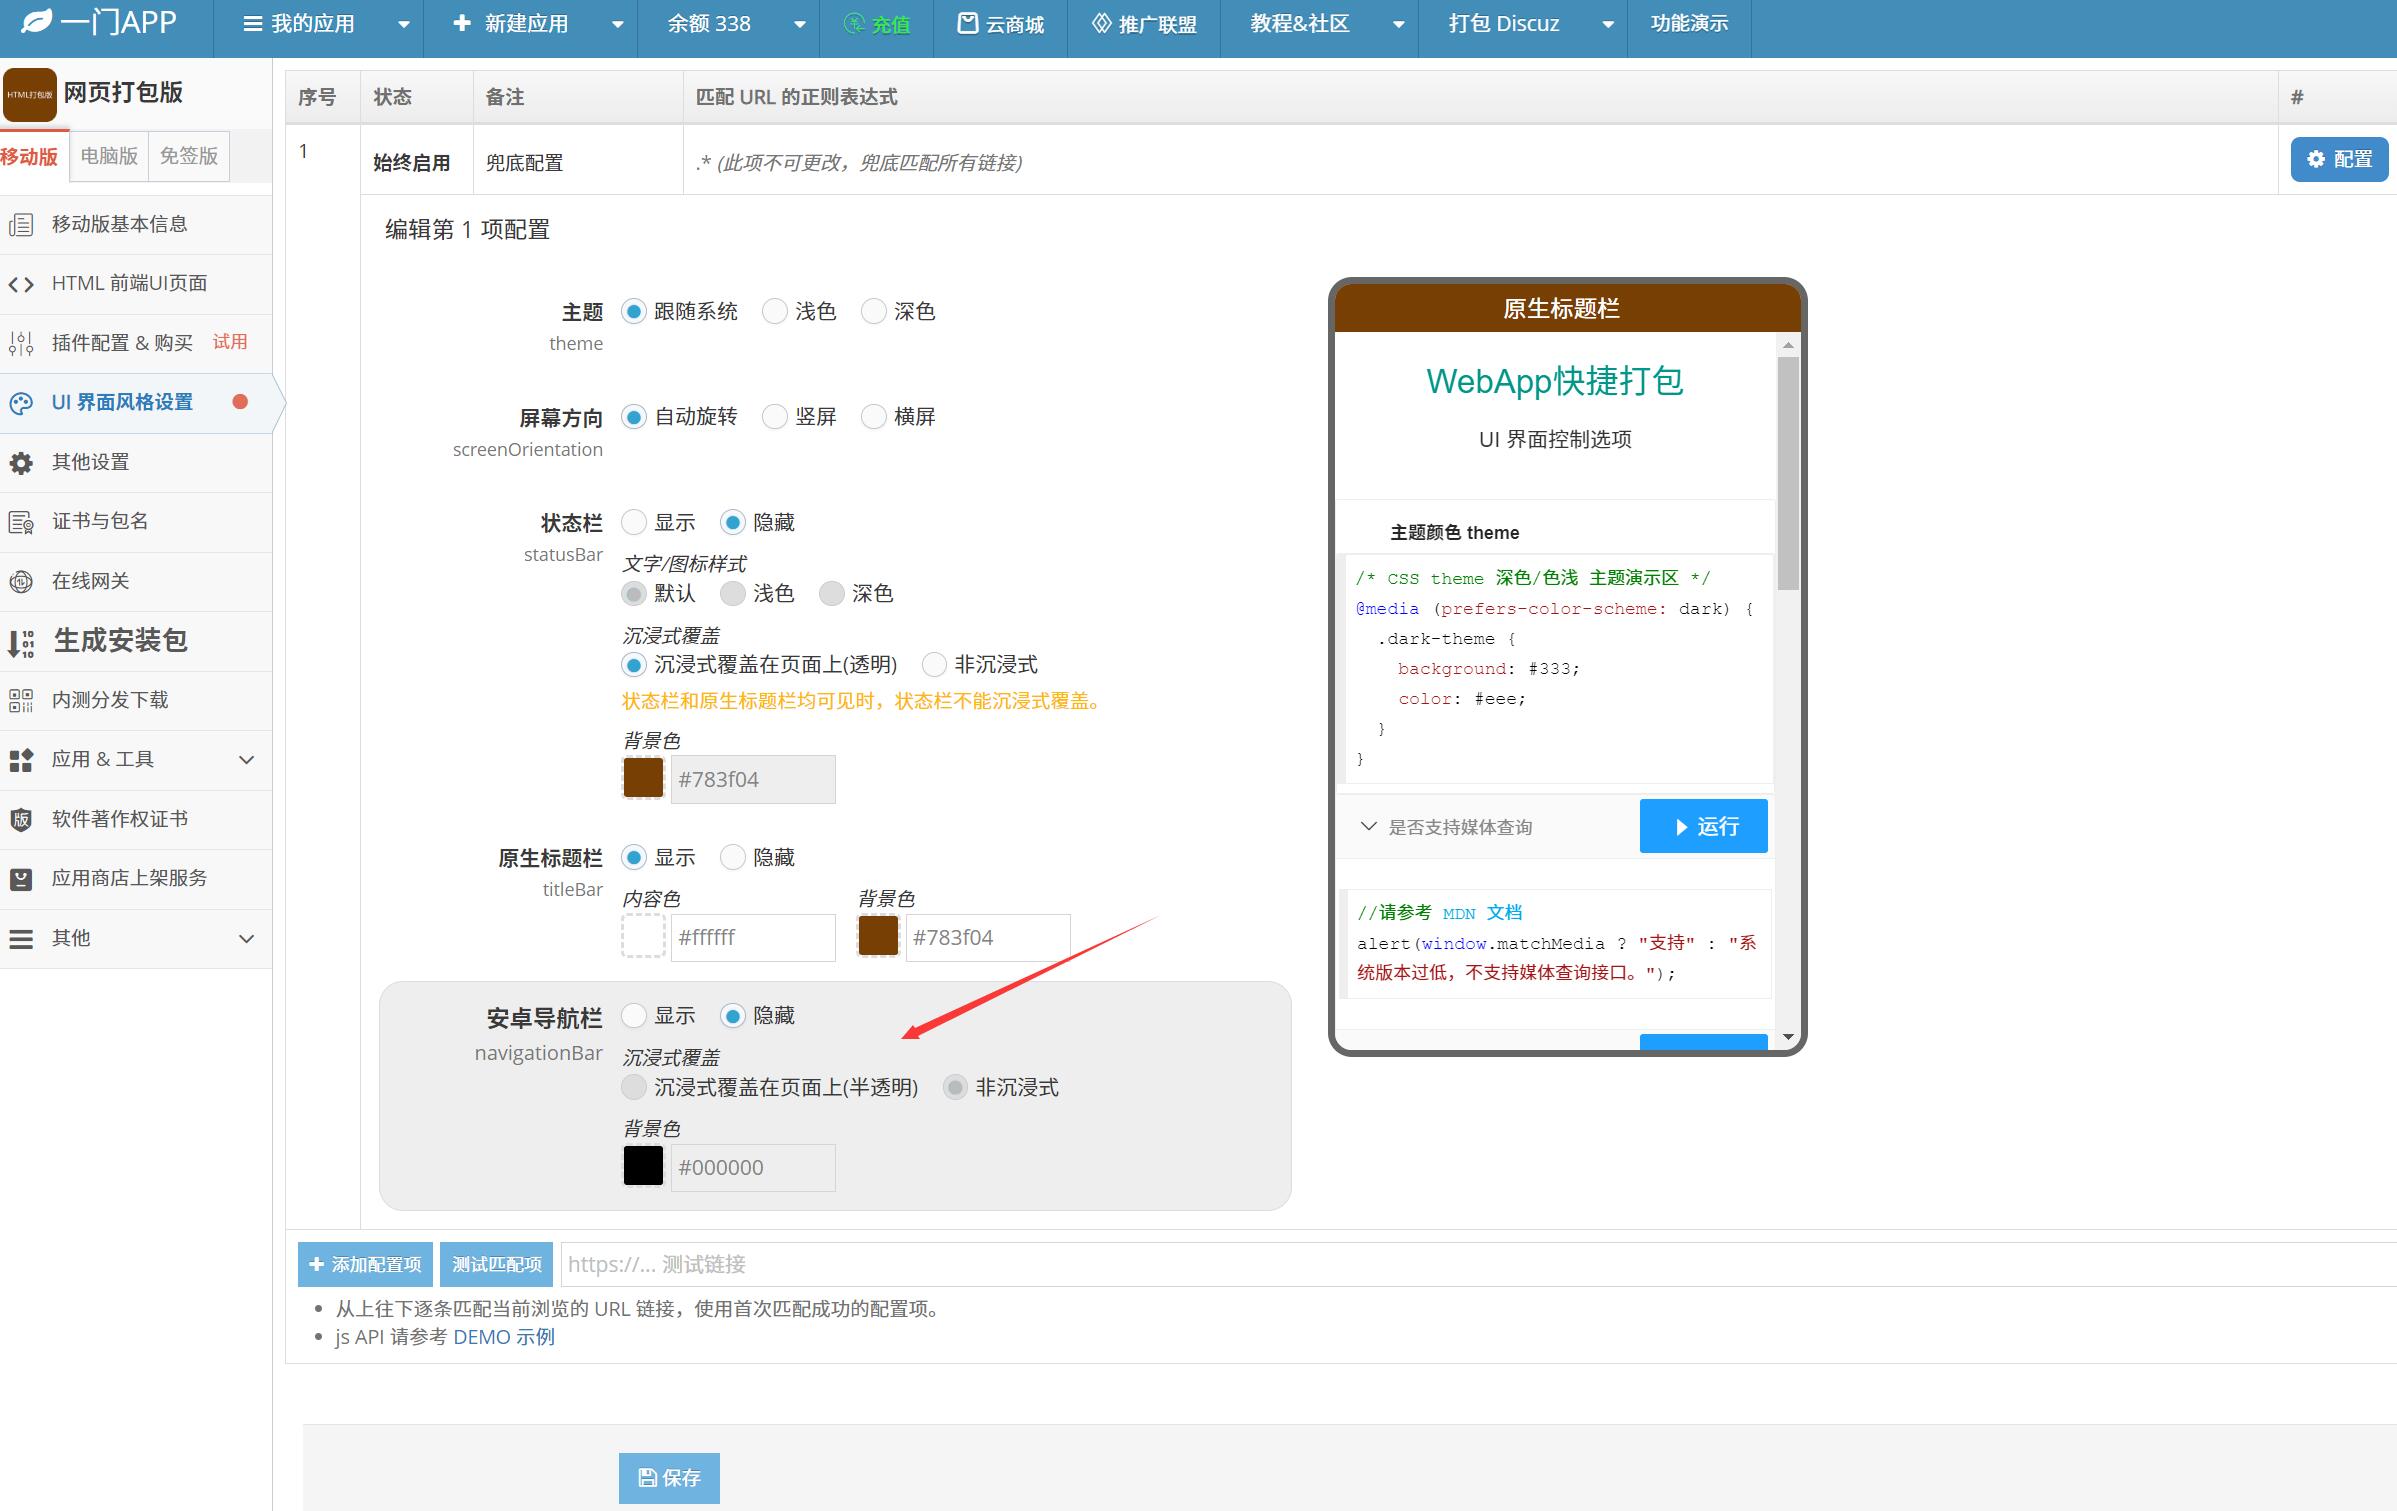
Task: Set 状态栏 to 显示
Action: tap(633, 522)
